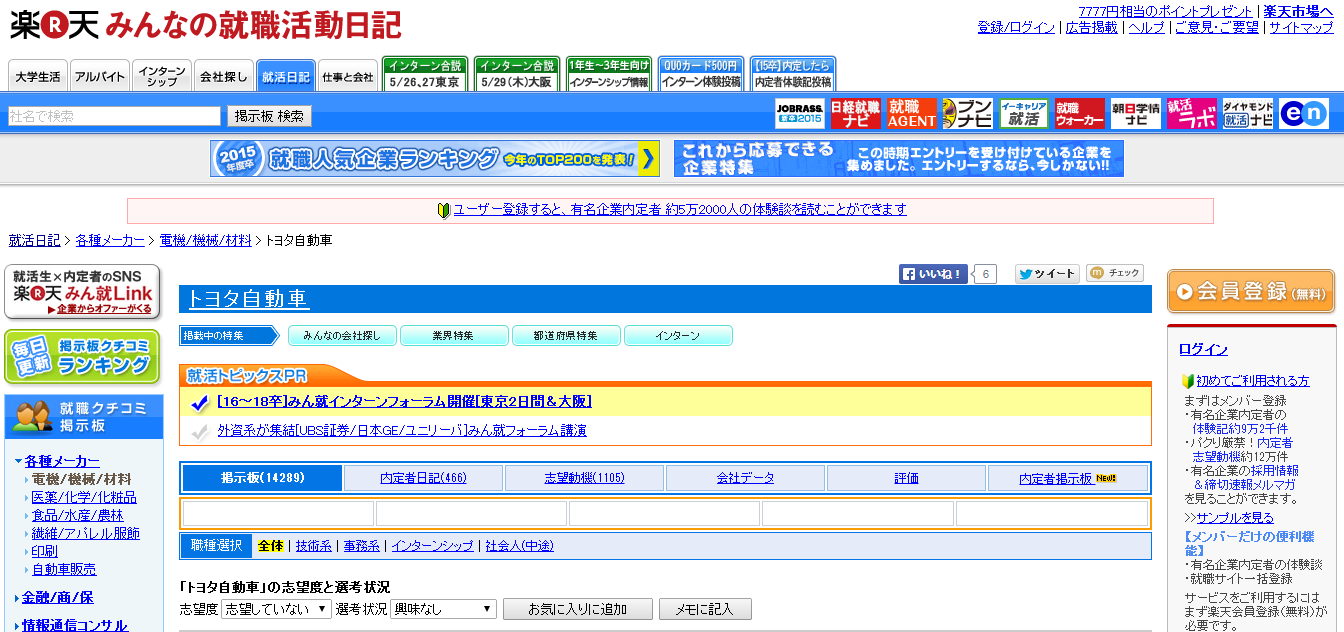1344x632 pixels.
Task: Click the 掲示板 検索 button
Action: tap(270, 116)
